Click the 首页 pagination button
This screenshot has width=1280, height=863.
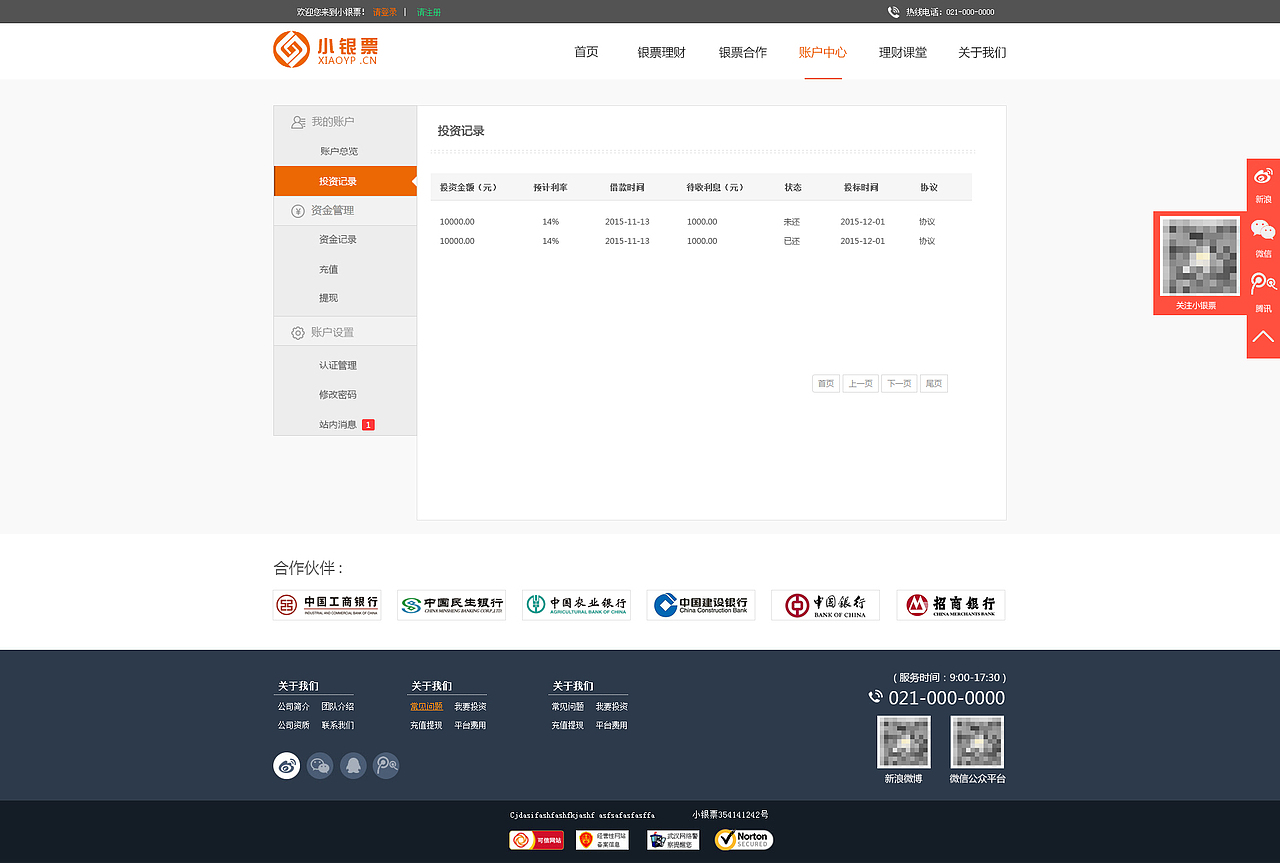pyautogui.click(x=826, y=384)
